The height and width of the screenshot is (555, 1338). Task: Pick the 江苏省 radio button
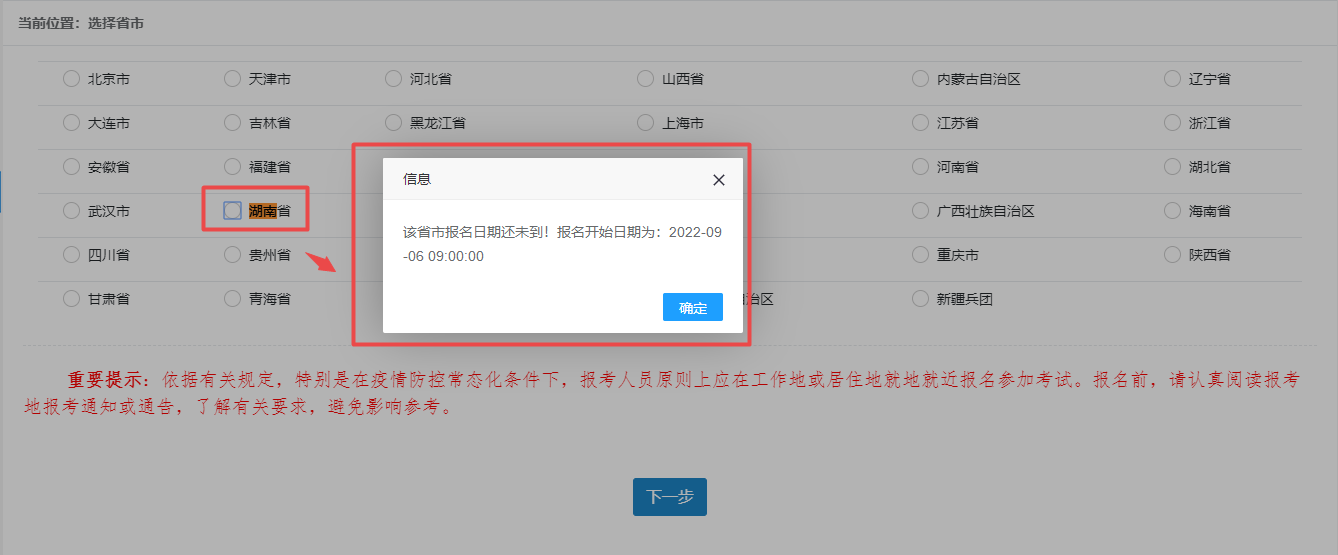click(x=920, y=123)
